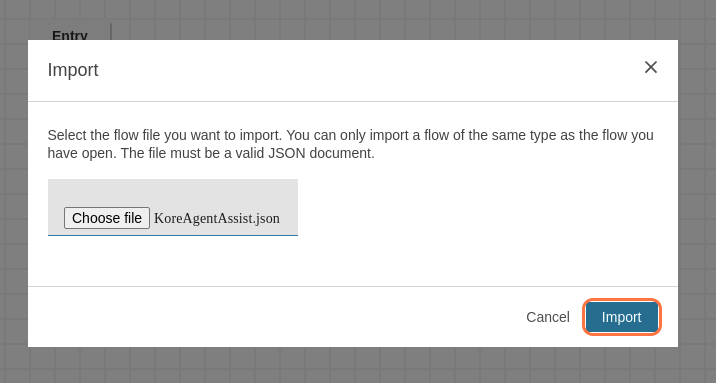
Task: Select the KoreAgentAssist.json file name text
Action: coord(217,218)
